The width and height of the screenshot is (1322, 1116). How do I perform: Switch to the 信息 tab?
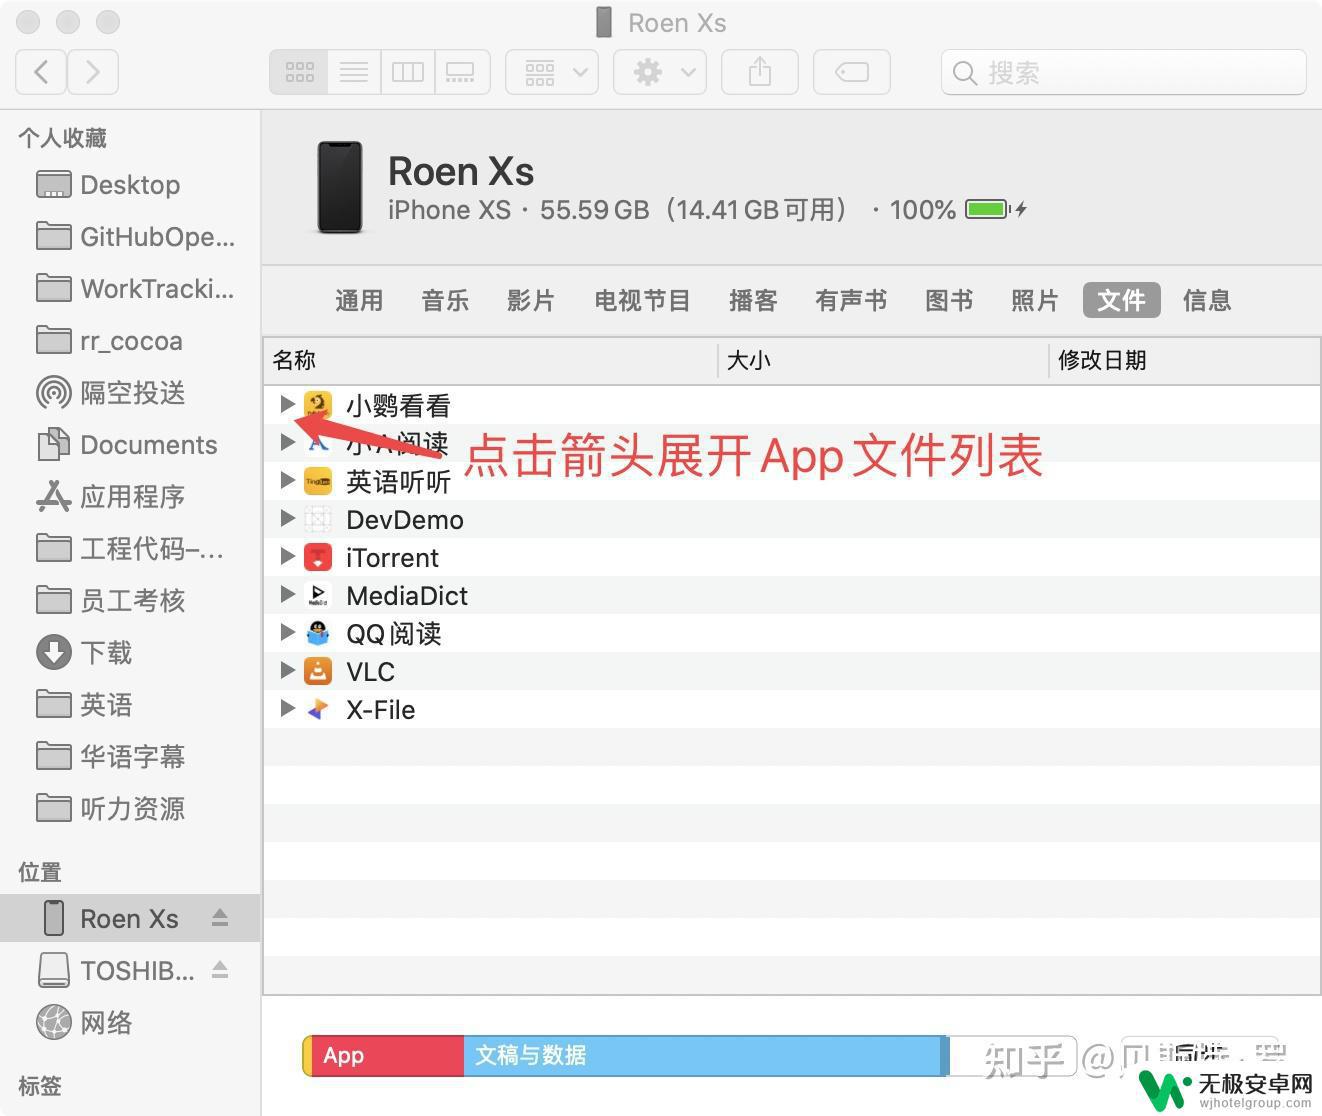[x=1207, y=300]
